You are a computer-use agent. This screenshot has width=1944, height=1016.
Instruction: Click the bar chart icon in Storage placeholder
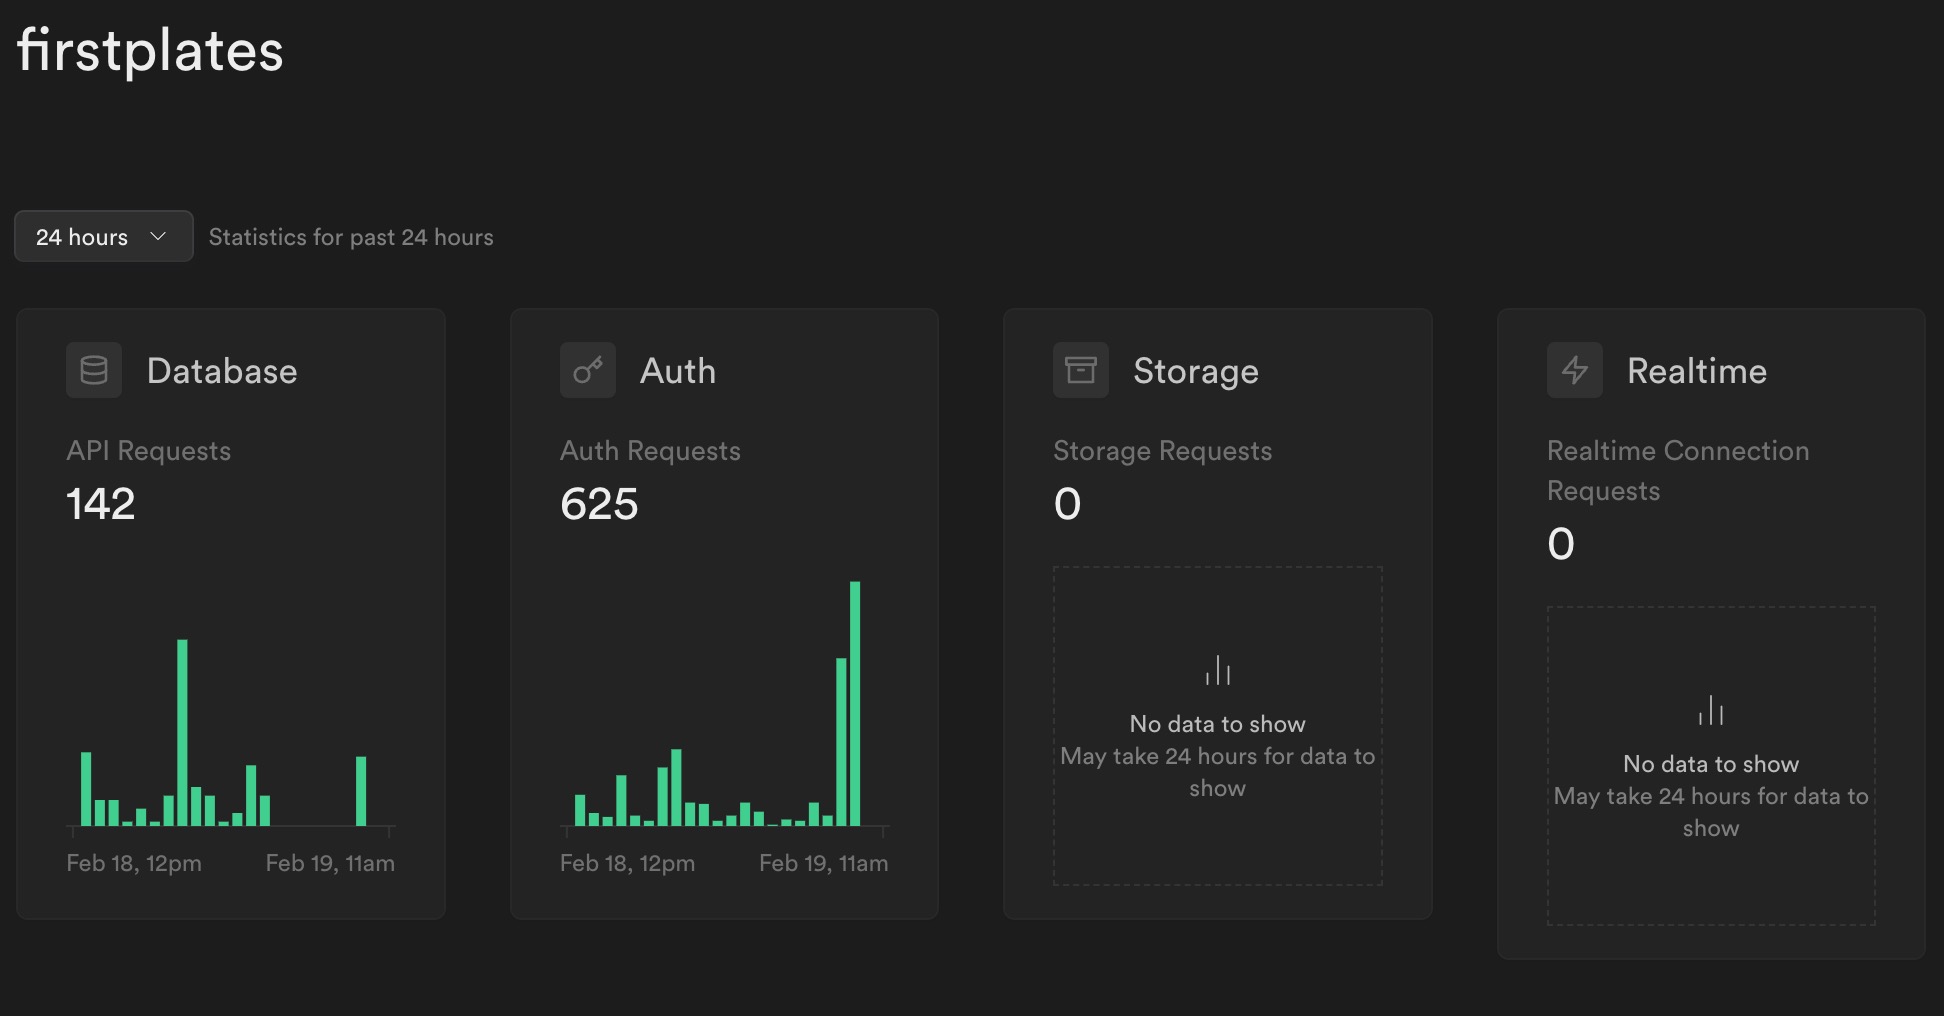1218,670
